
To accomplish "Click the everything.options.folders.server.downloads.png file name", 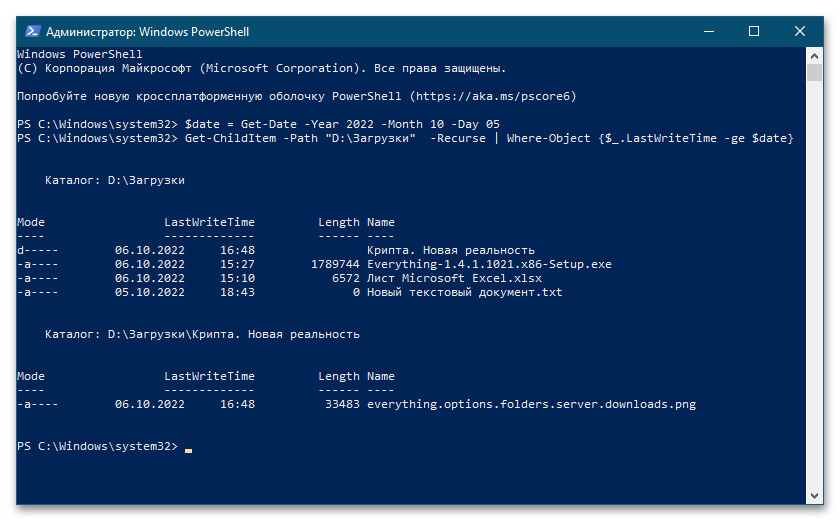I will coord(531,404).
